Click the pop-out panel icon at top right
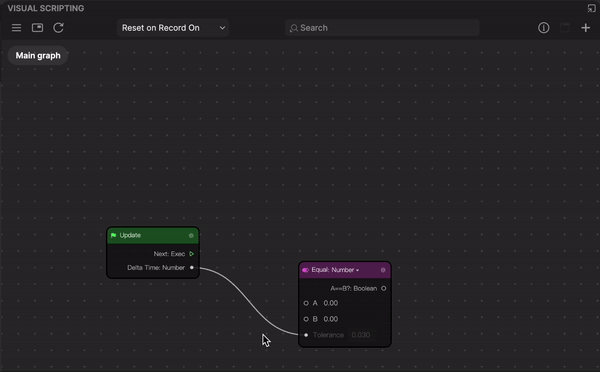Screen dimensions: 600x372 point(592,8)
